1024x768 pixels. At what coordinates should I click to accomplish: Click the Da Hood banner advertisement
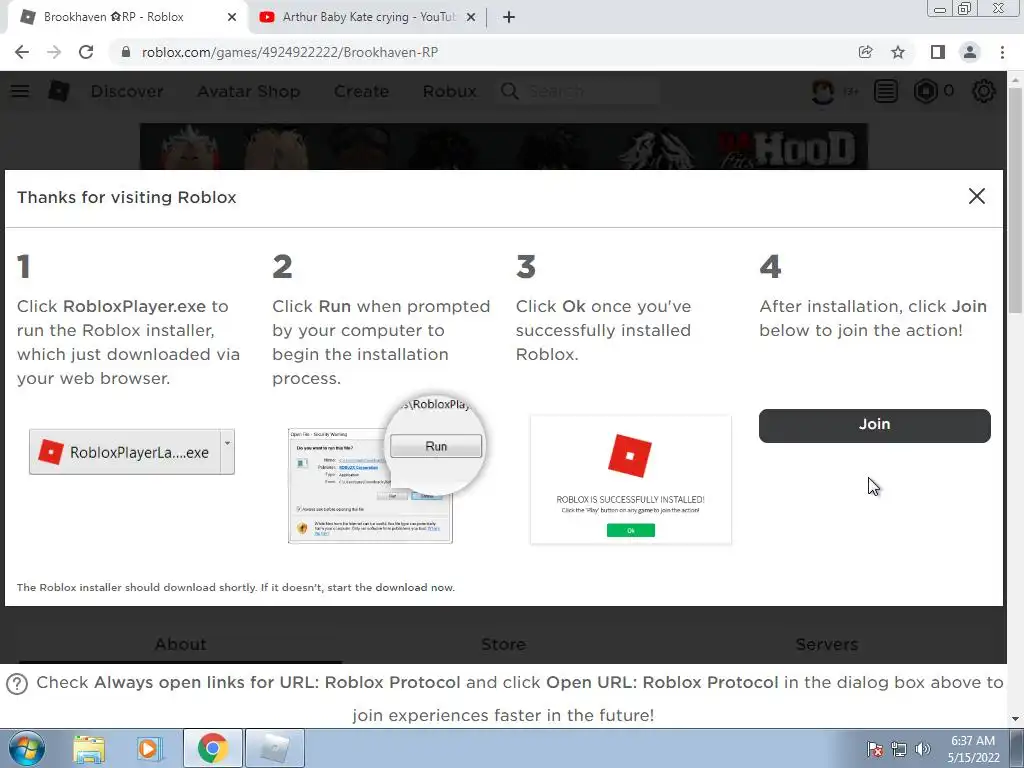tap(504, 146)
